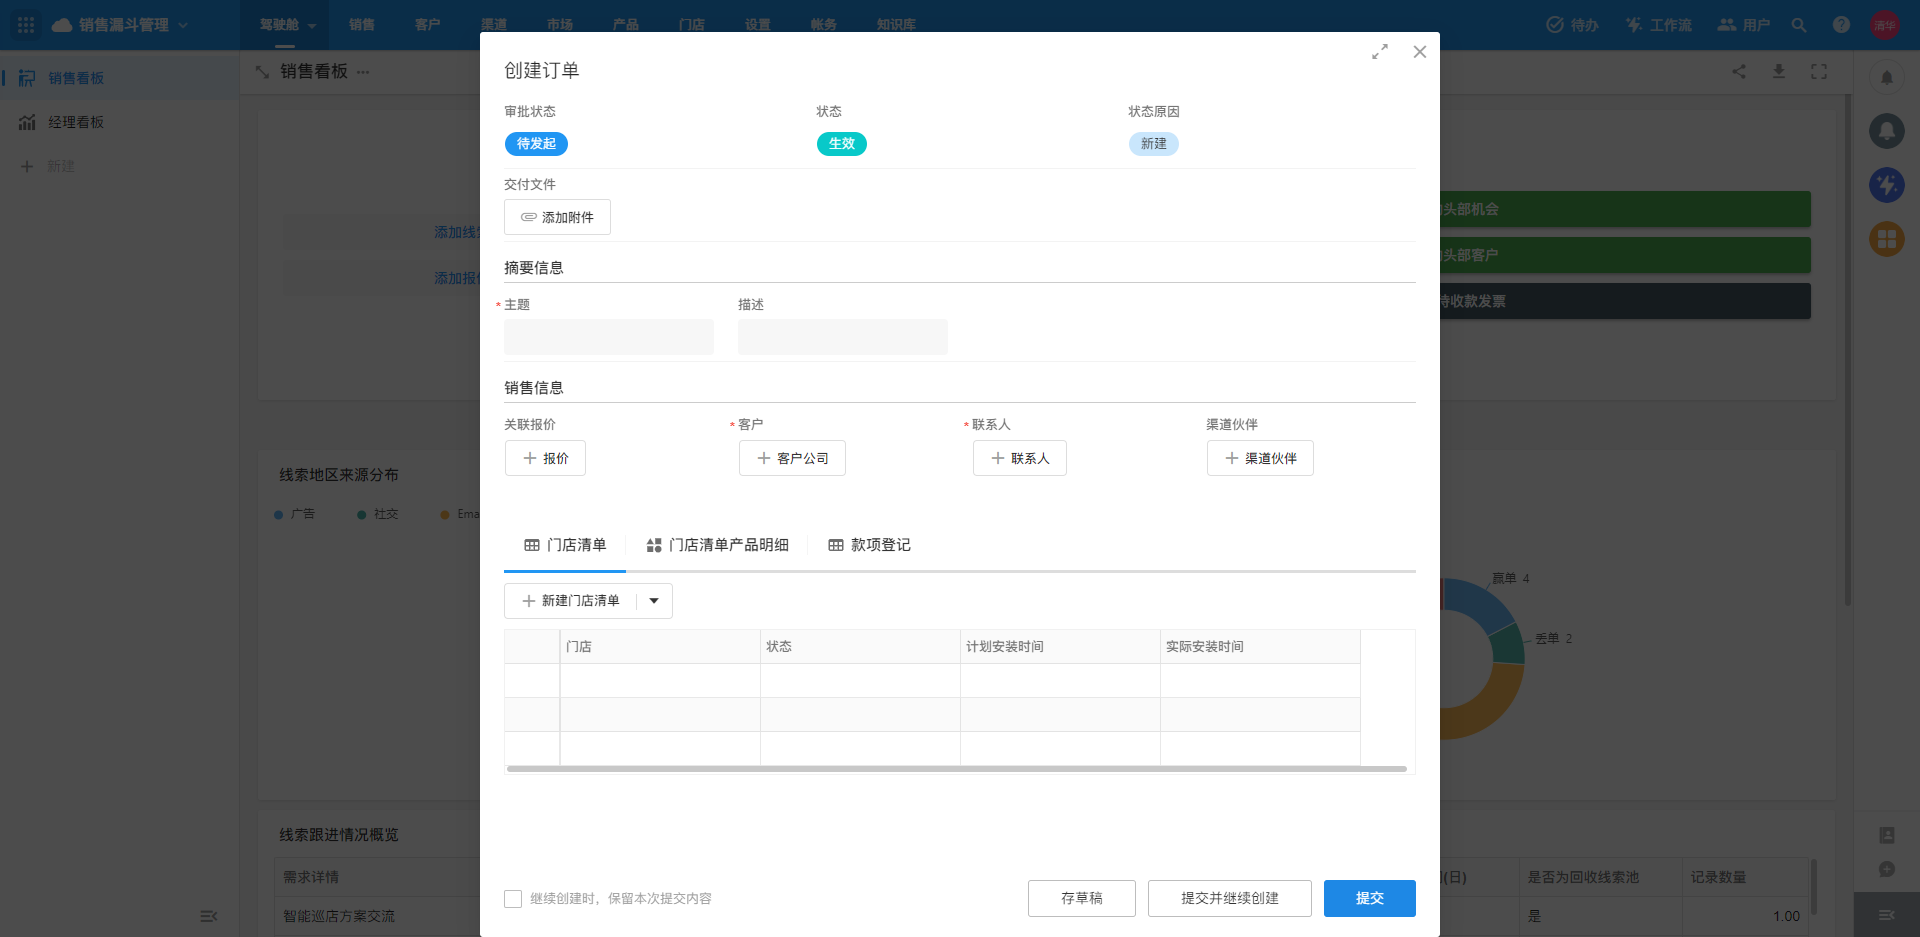Open the user avatar menu

pos(1885,25)
